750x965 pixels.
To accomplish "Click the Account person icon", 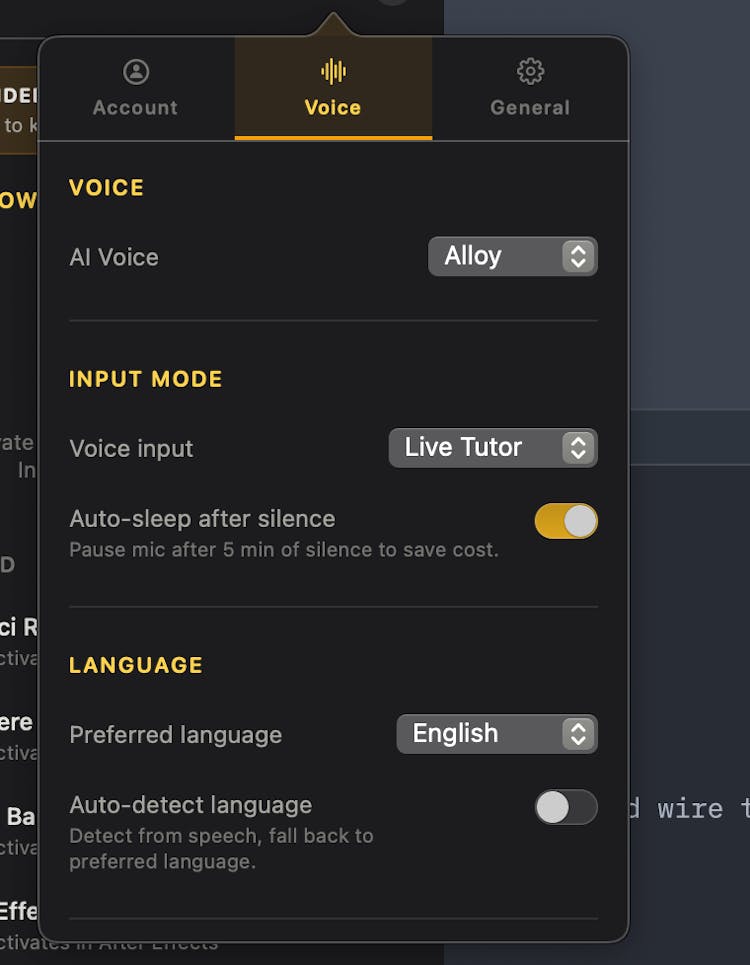I will 136,71.
